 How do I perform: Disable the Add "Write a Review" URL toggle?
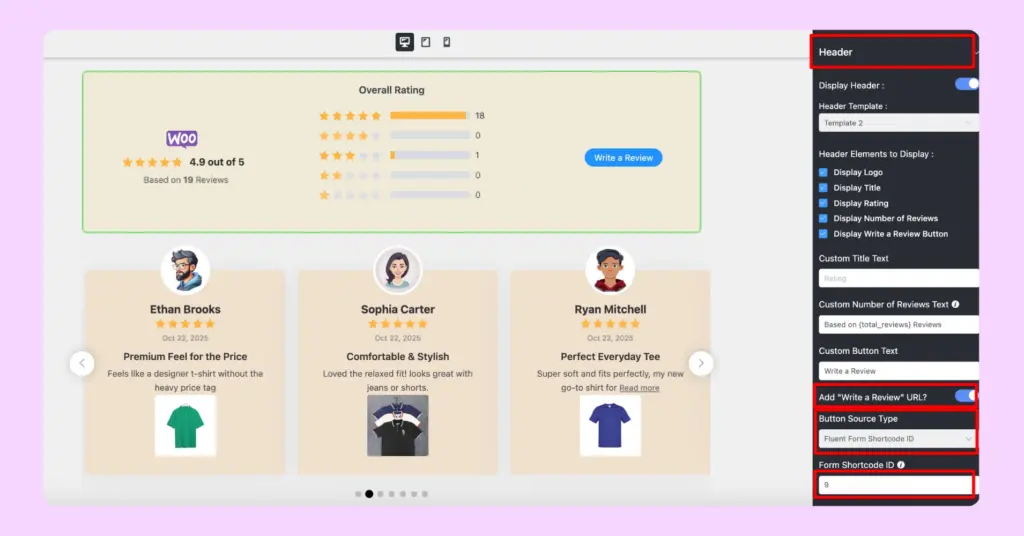coord(966,396)
